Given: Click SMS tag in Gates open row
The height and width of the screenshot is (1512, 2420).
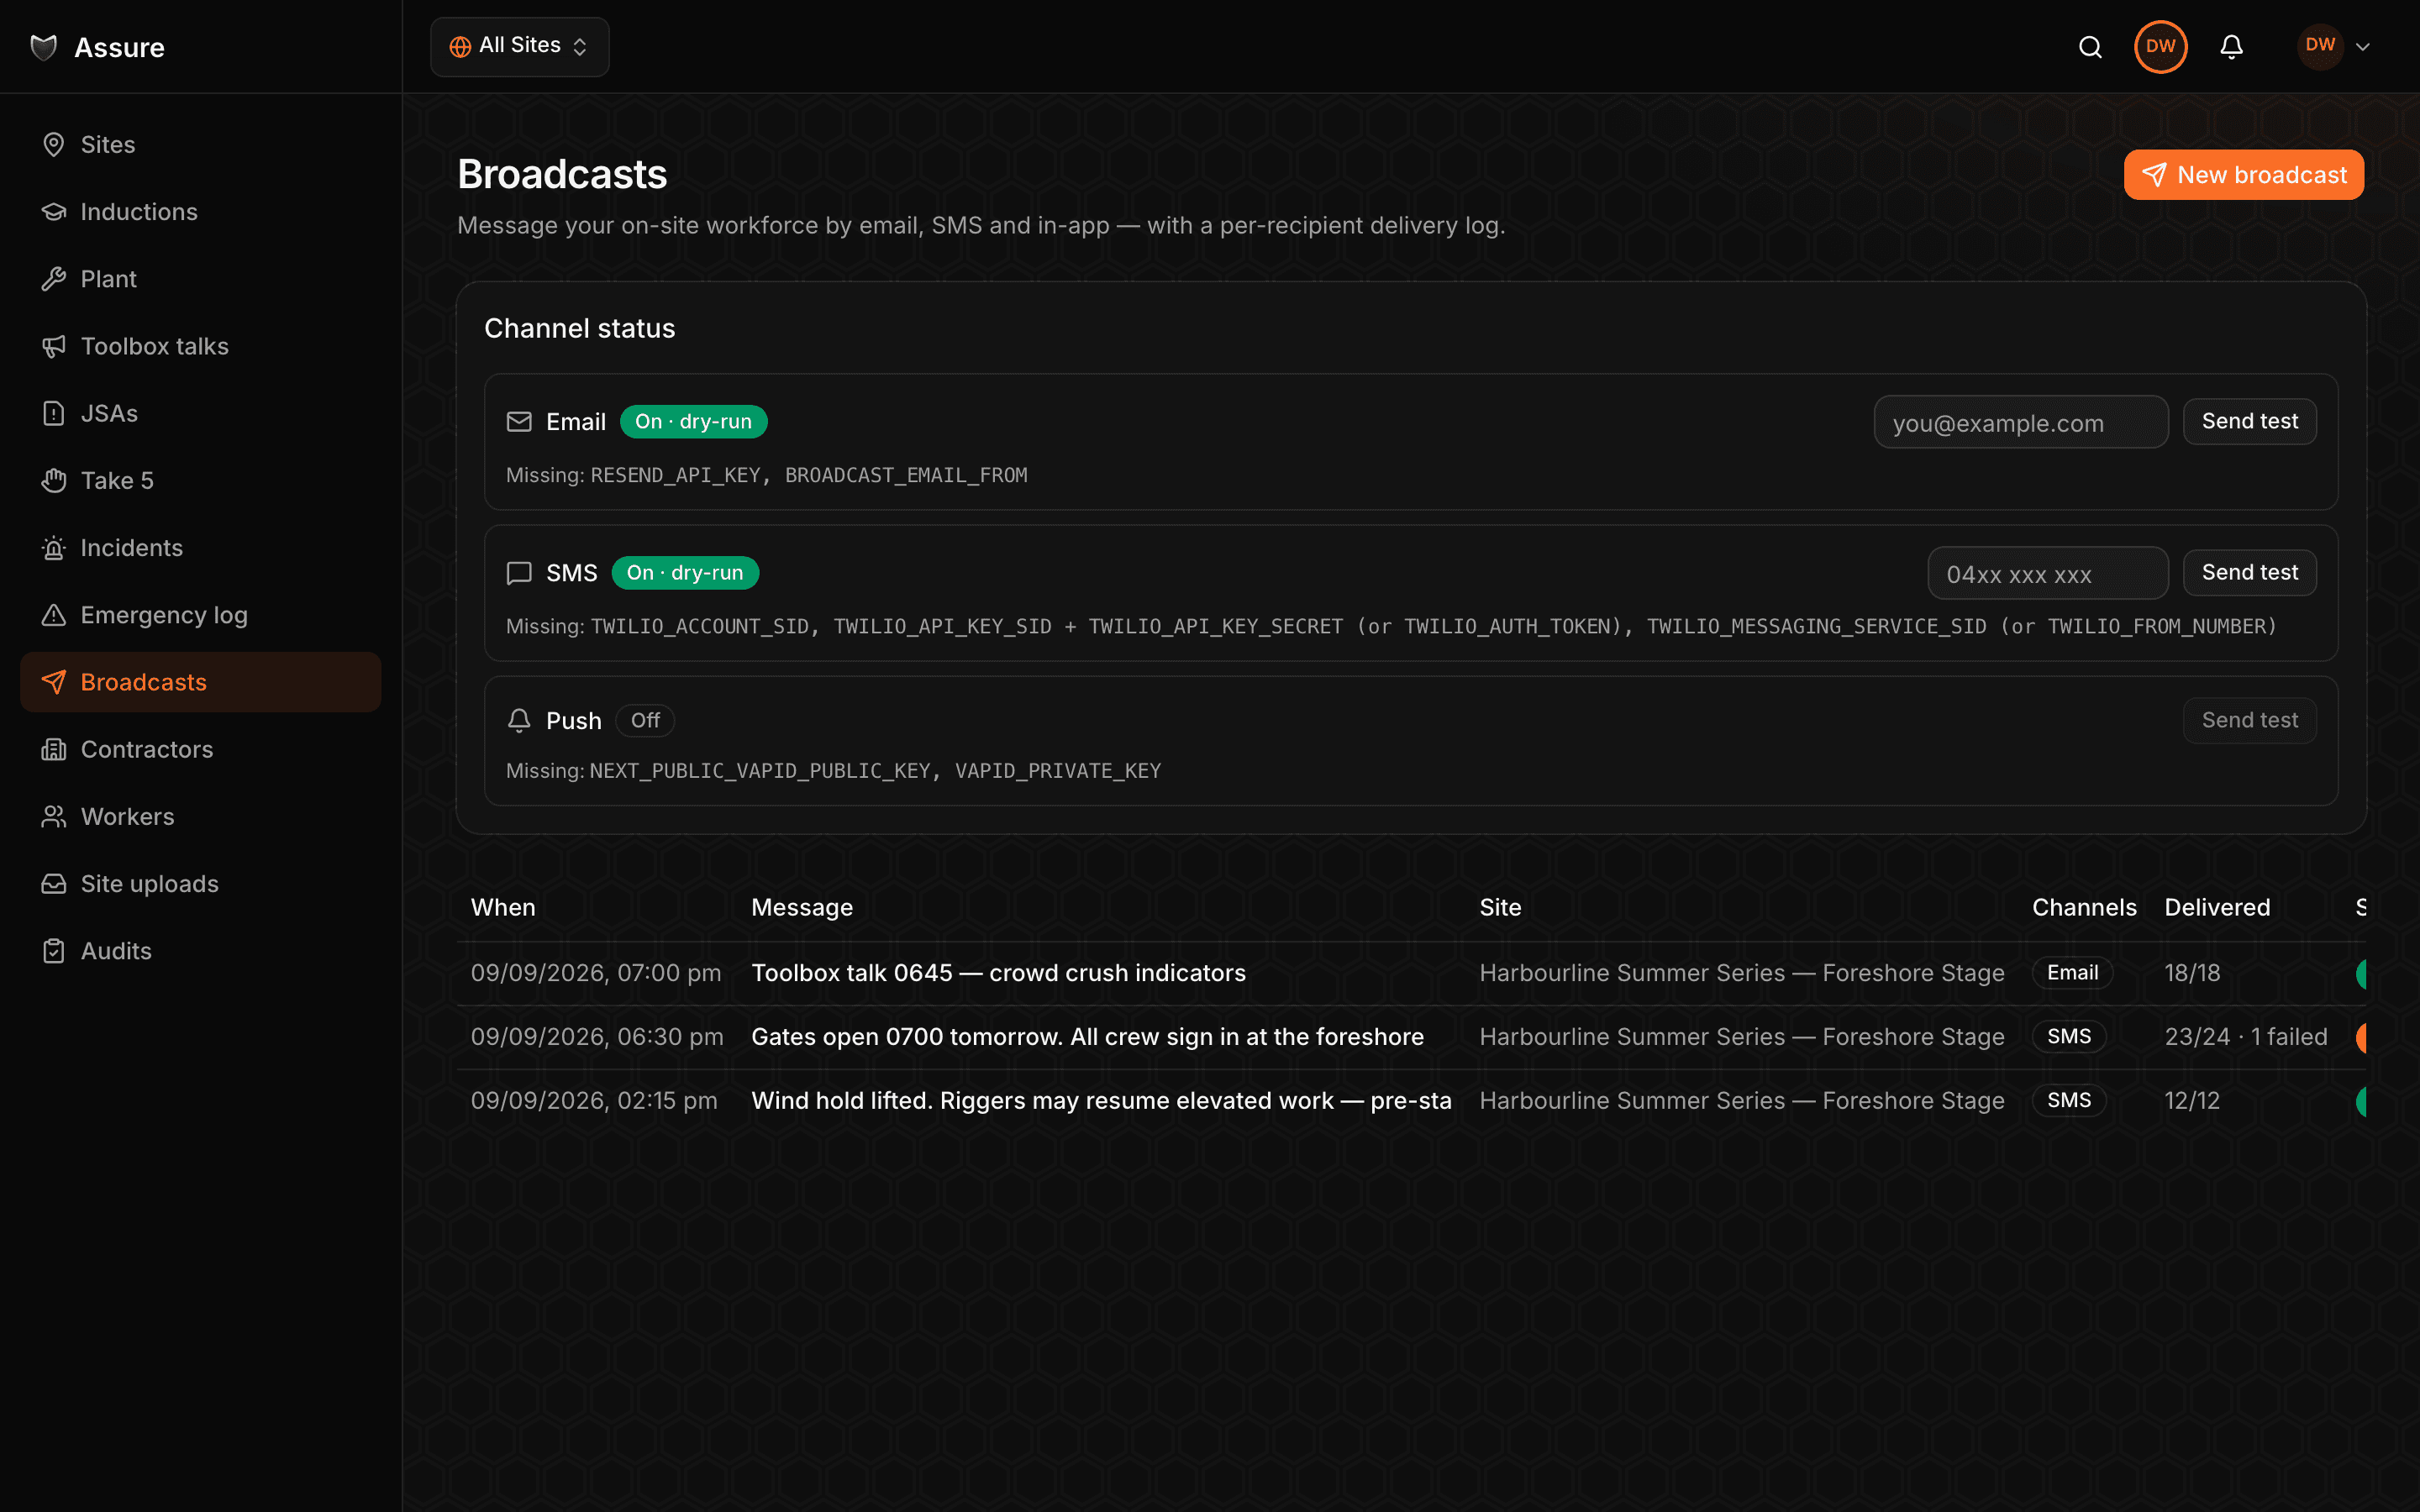Looking at the screenshot, I should 2069,1037.
